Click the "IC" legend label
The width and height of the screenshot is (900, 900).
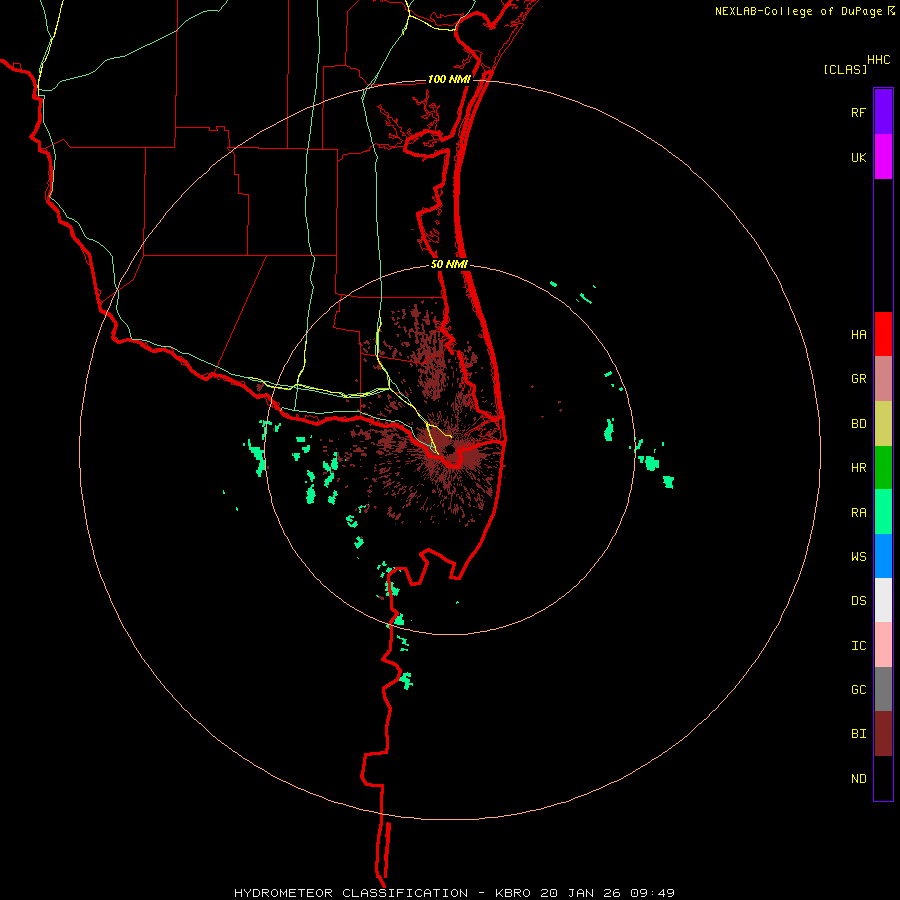click(x=858, y=646)
